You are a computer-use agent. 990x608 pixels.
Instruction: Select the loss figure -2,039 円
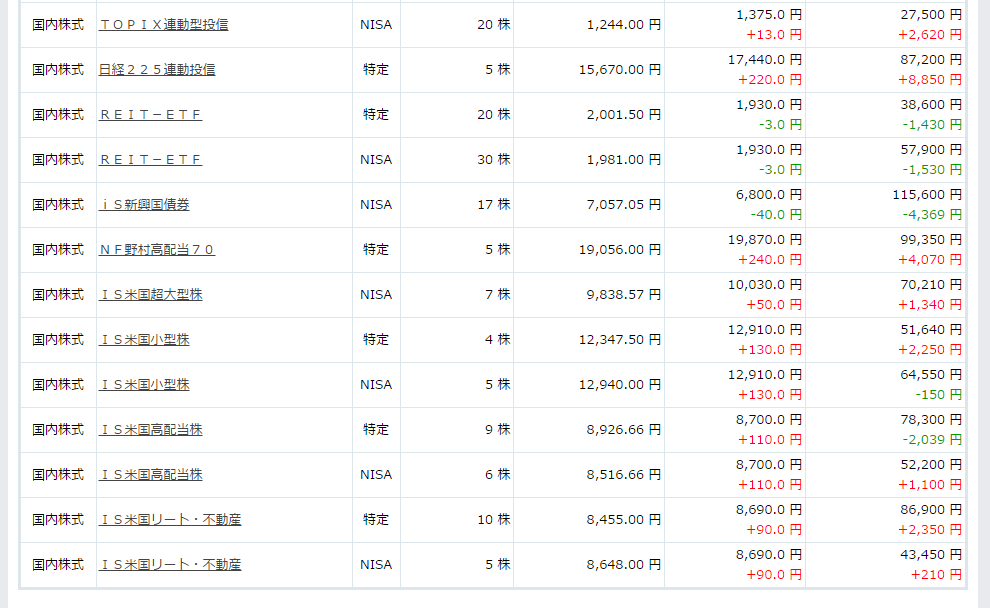[x=933, y=439]
